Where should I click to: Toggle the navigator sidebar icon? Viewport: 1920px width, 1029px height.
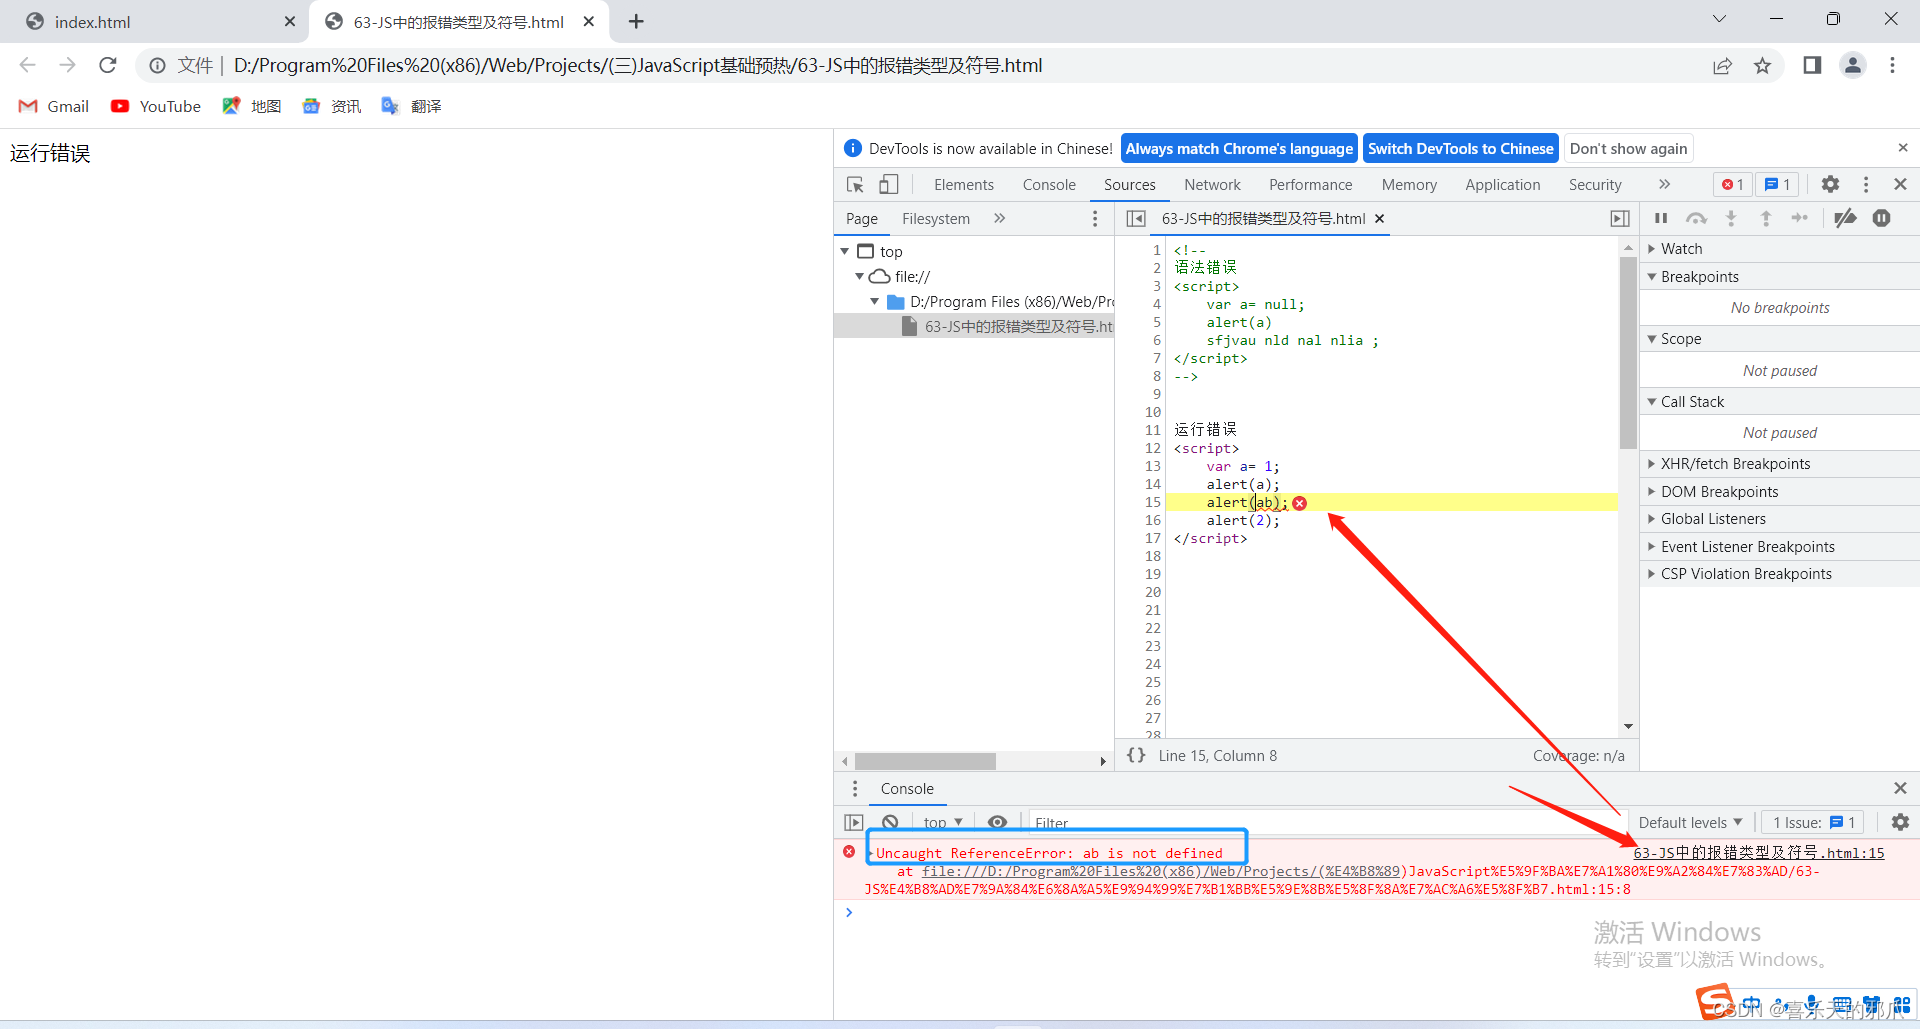[1136, 219]
